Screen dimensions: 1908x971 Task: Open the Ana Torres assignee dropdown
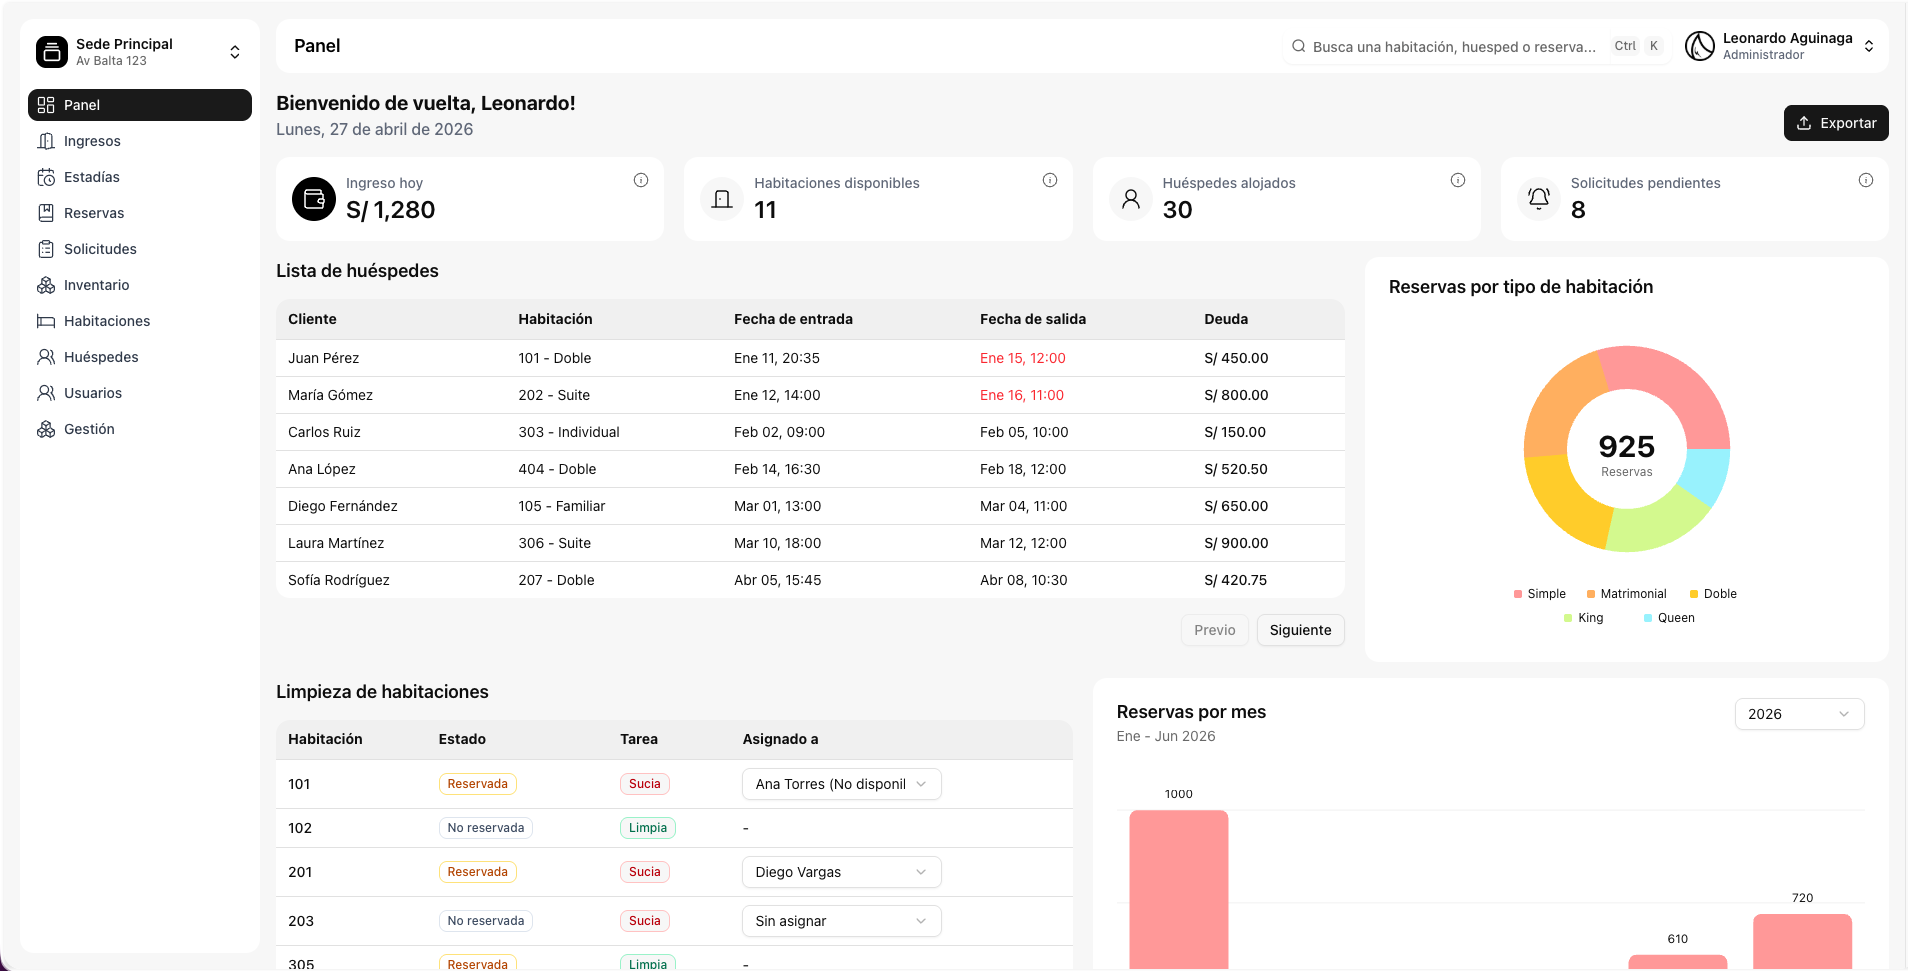pos(841,784)
